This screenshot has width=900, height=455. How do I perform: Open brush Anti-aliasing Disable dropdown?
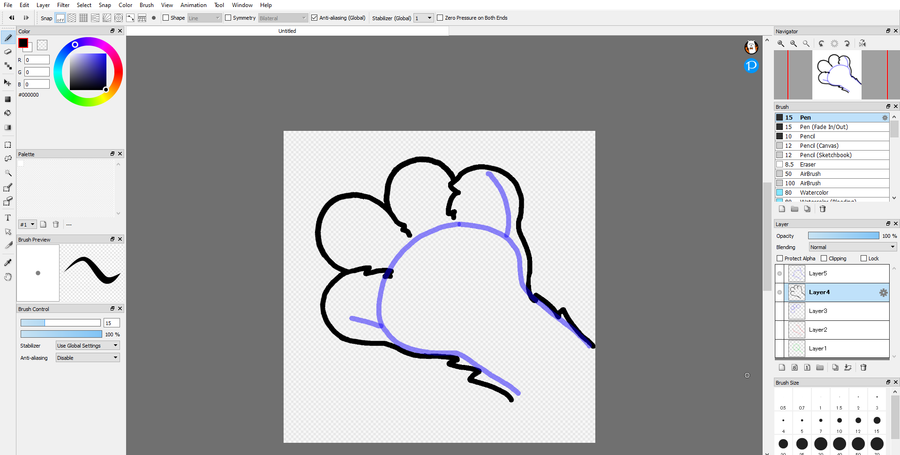87,358
